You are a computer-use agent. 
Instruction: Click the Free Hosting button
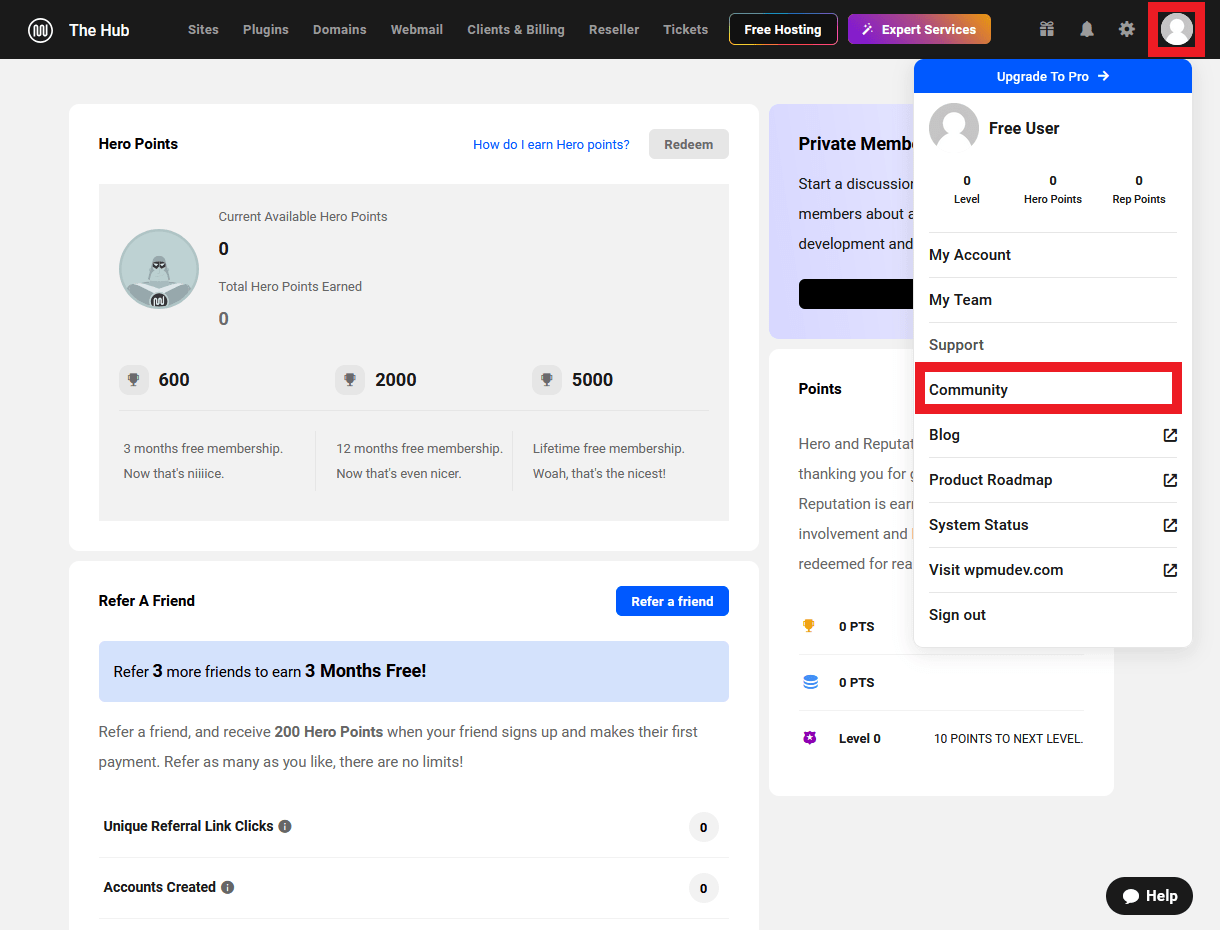pyautogui.click(x=783, y=29)
